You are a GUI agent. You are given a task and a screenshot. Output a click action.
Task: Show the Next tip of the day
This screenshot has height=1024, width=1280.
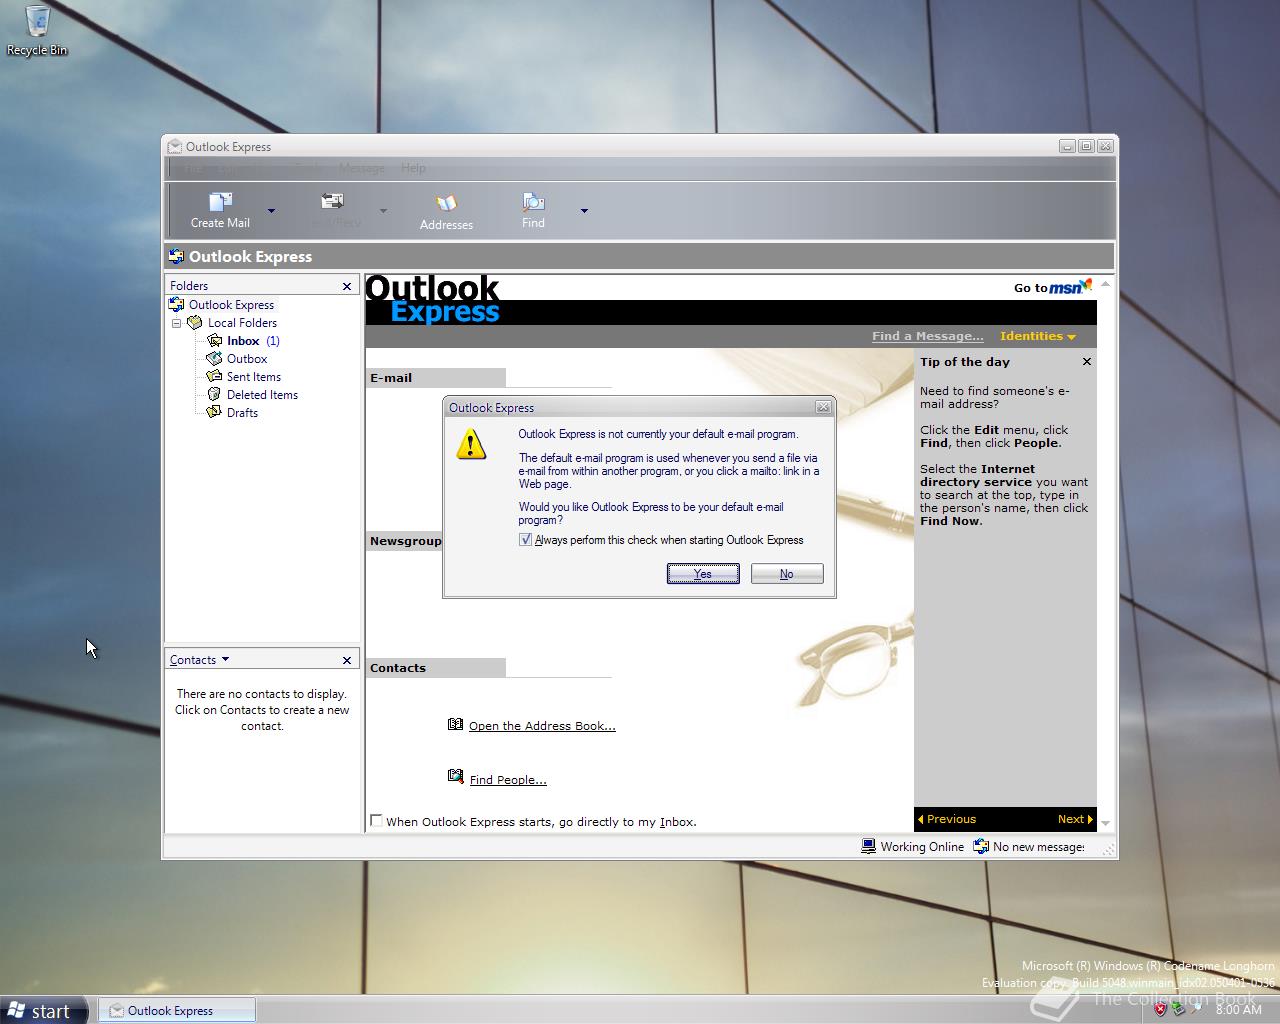point(1075,819)
